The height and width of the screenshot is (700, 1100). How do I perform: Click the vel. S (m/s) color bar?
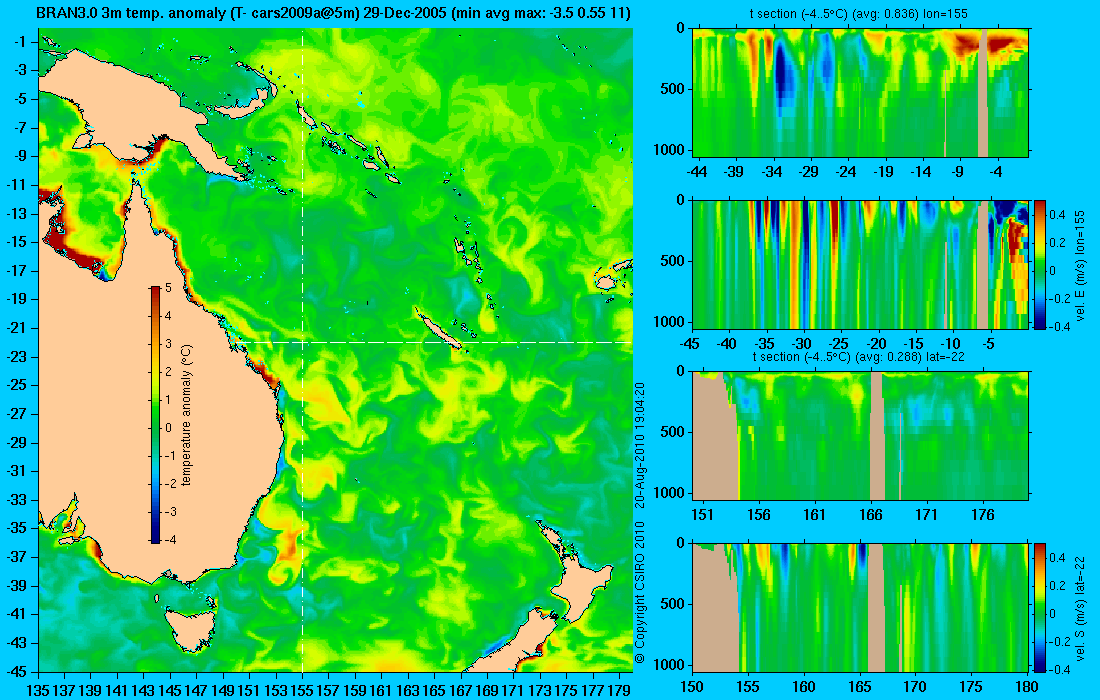click(1040, 607)
